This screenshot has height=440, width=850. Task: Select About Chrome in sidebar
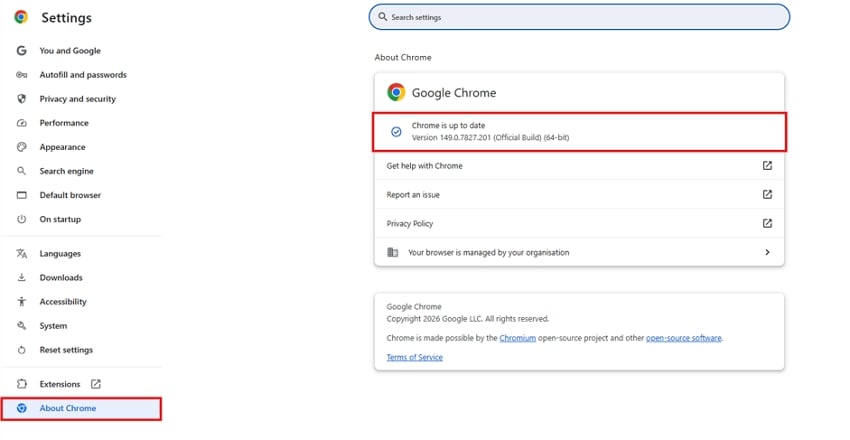point(81,408)
